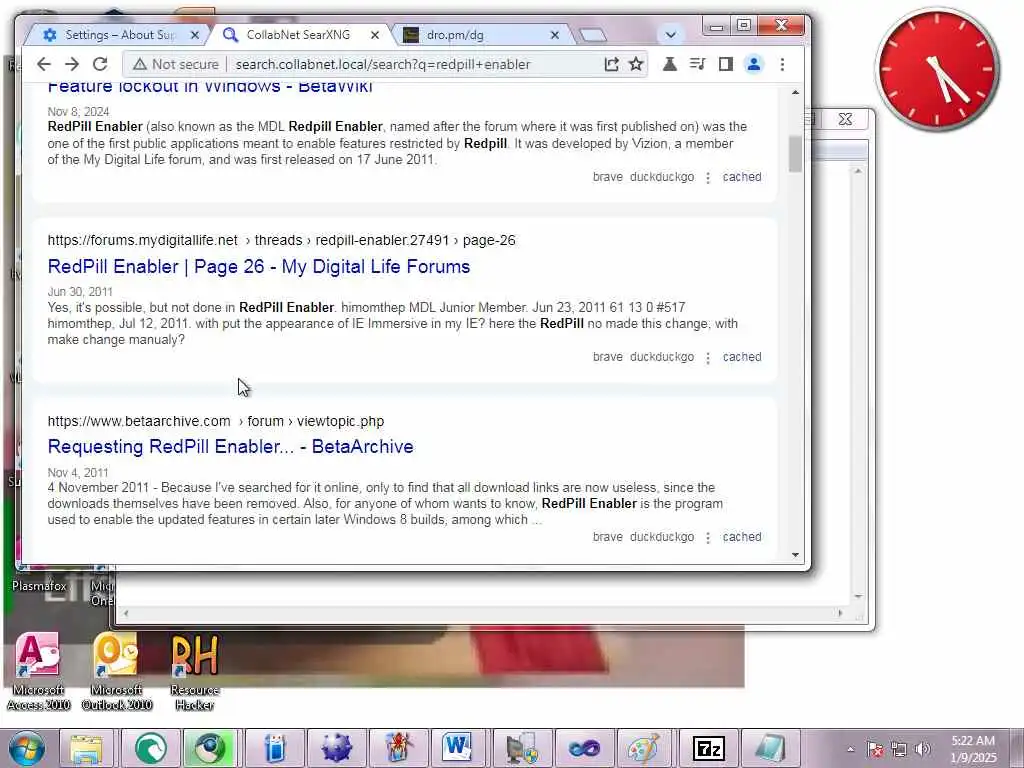Click the address bar URL field

coord(383,64)
